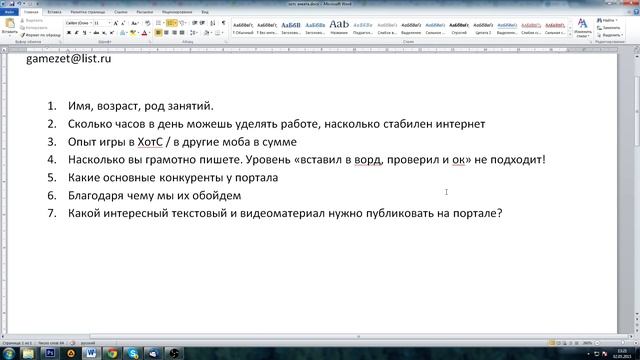Screen dimensions: 640x360
Task: Open the Windows Start button
Action: 9,353
